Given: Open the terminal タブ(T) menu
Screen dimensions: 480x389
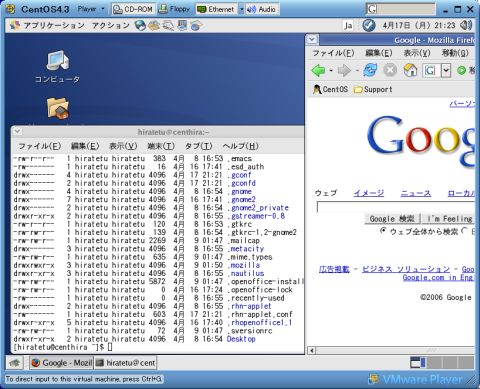Looking at the screenshot, I should 199,146.
